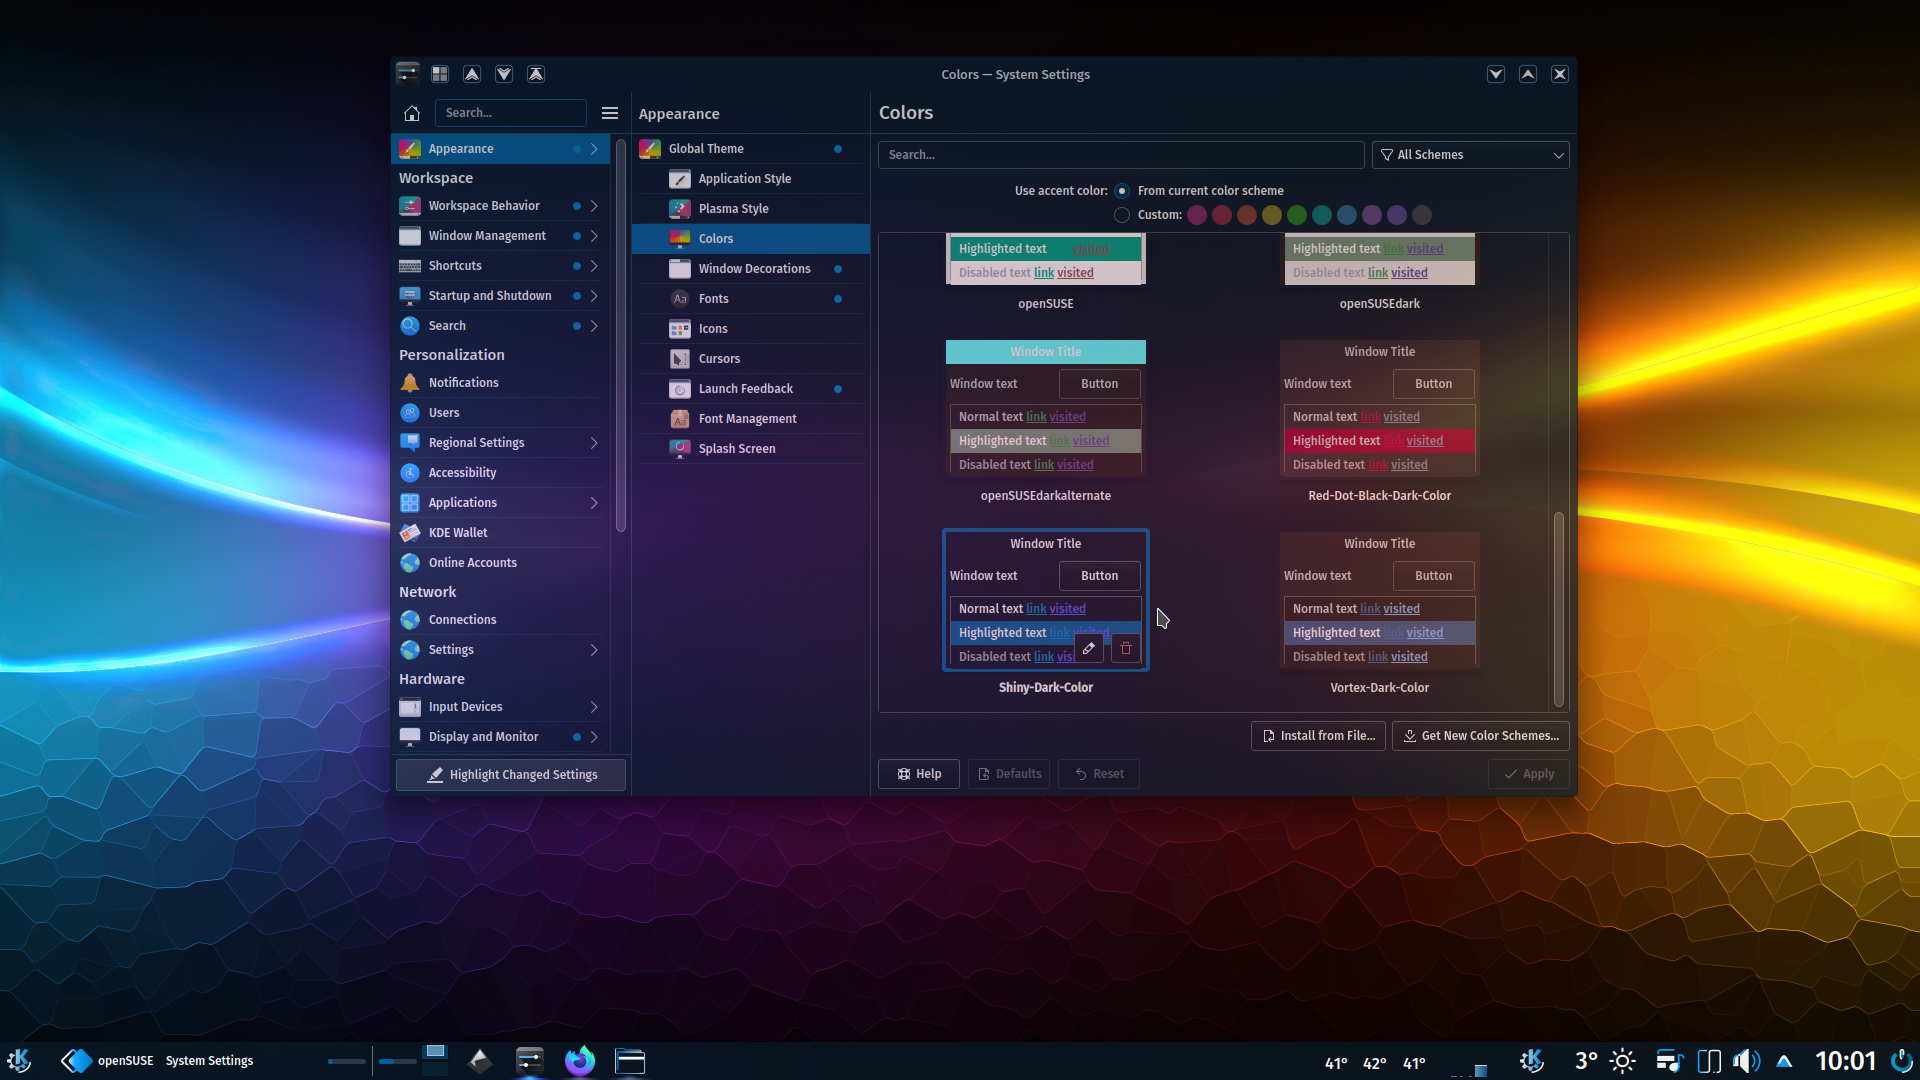The height and width of the screenshot is (1080, 1920).
Task: Open network Connections settings
Action: tap(501, 620)
